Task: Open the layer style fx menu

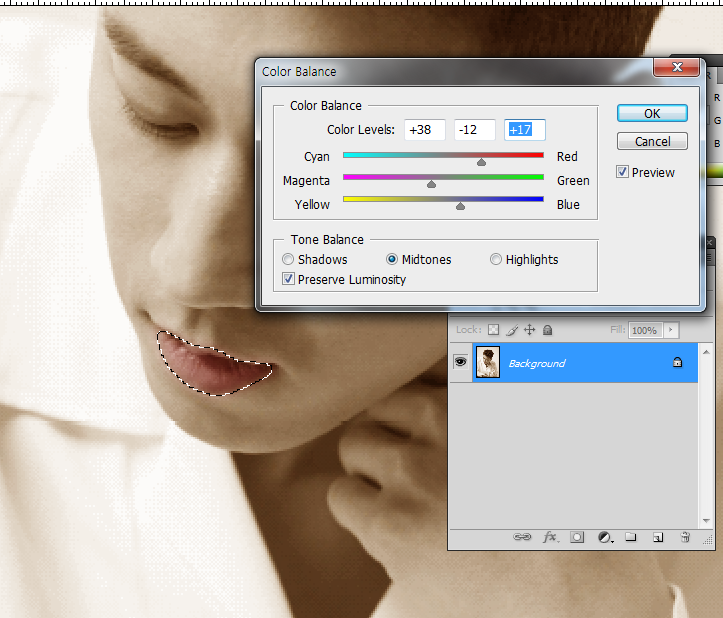Action: pos(551,537)
